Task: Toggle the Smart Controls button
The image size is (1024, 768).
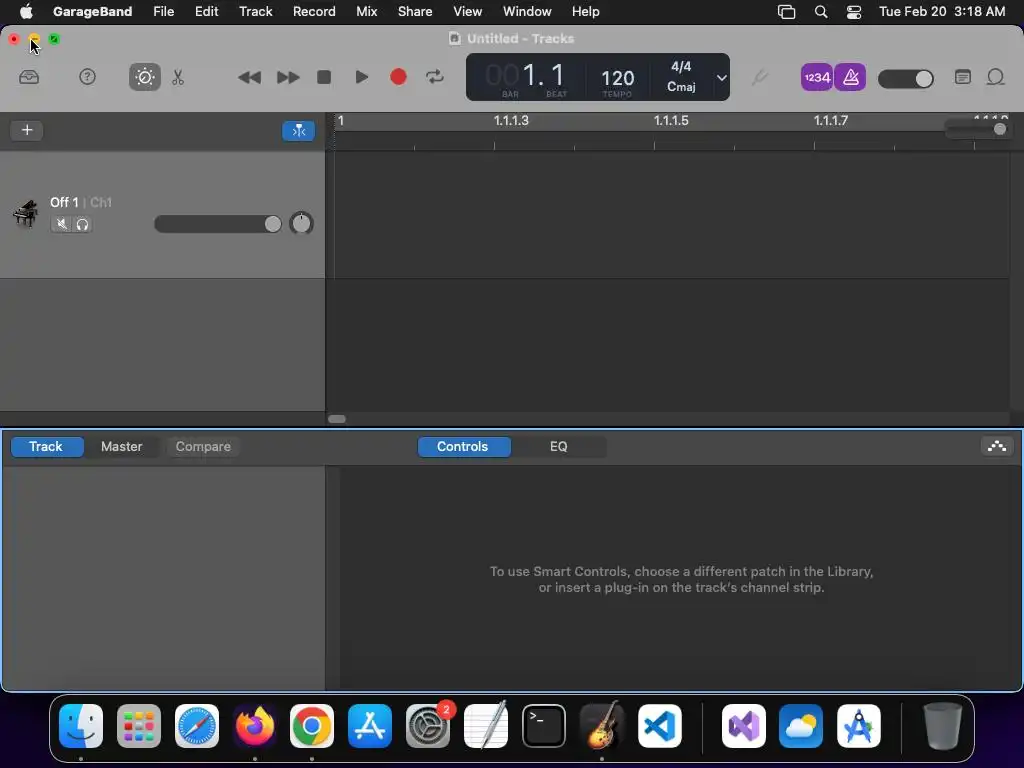Action: point(144,77)
